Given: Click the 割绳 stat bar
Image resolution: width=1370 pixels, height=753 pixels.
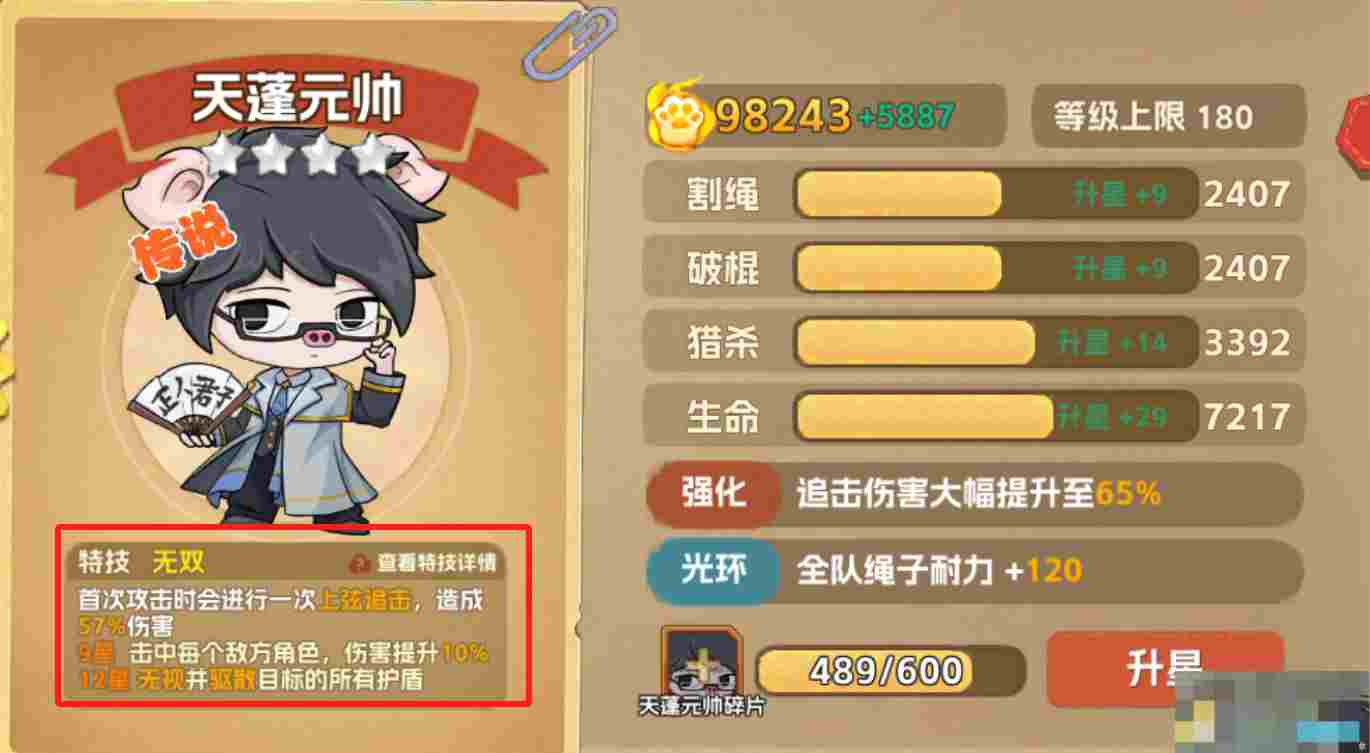Looking at the screenshot, I should [996, 194].
